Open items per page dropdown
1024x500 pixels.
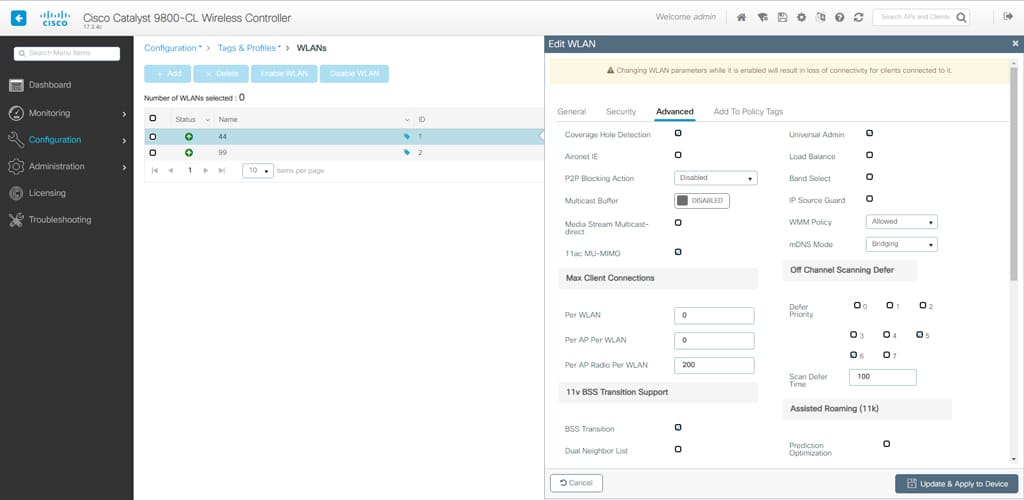257,170
